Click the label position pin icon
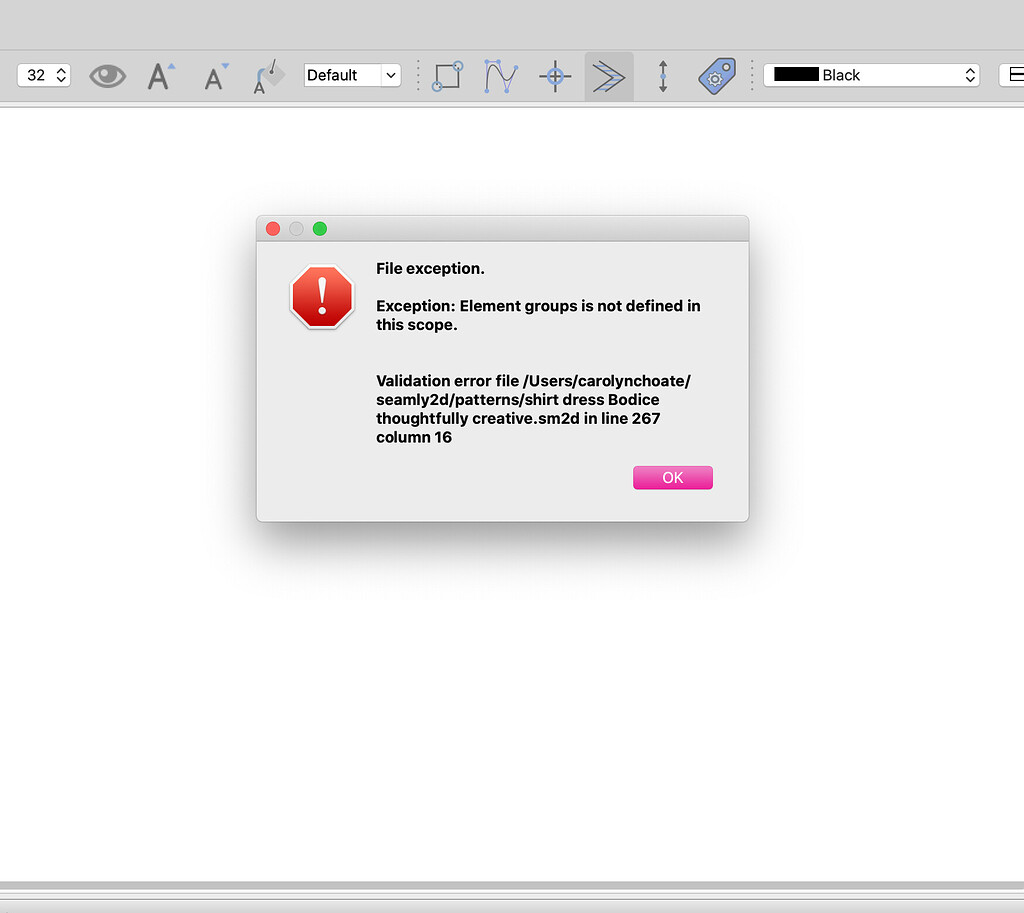 tap(268, 75)
